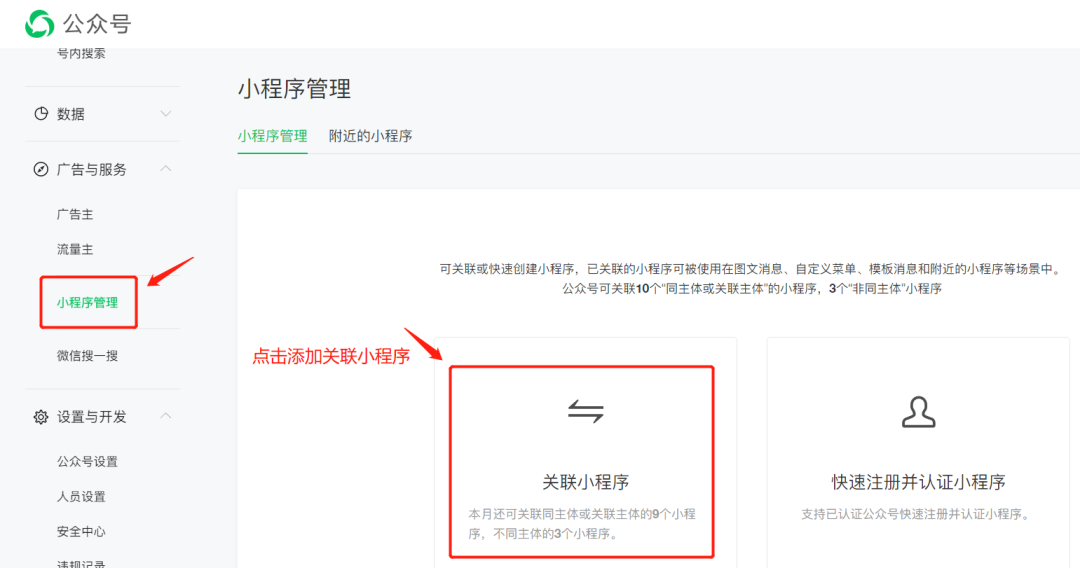Click the 关联小程序 swap arrows icon
Image resolution: width=1080 pixels, height=568 pixels.
[585, 412]
